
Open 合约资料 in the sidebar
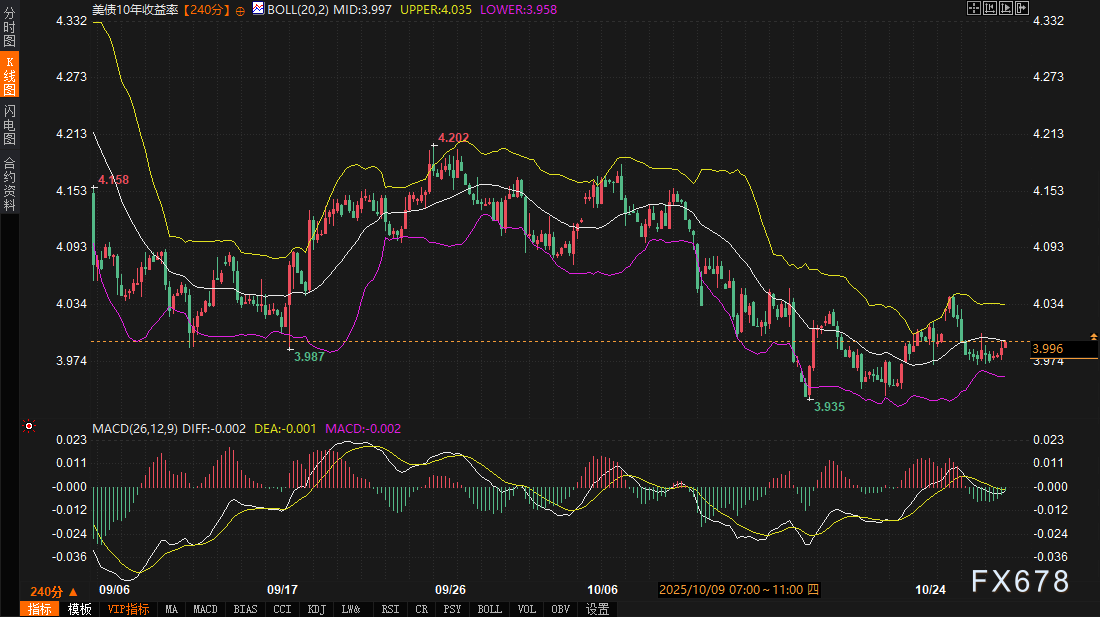[x=10, y=184]
